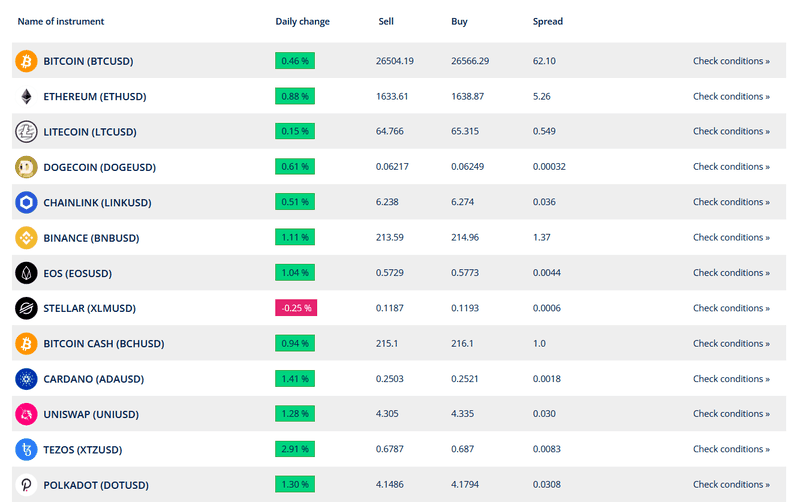Click the blue Cardano logo icon

(x=26, y=379)
